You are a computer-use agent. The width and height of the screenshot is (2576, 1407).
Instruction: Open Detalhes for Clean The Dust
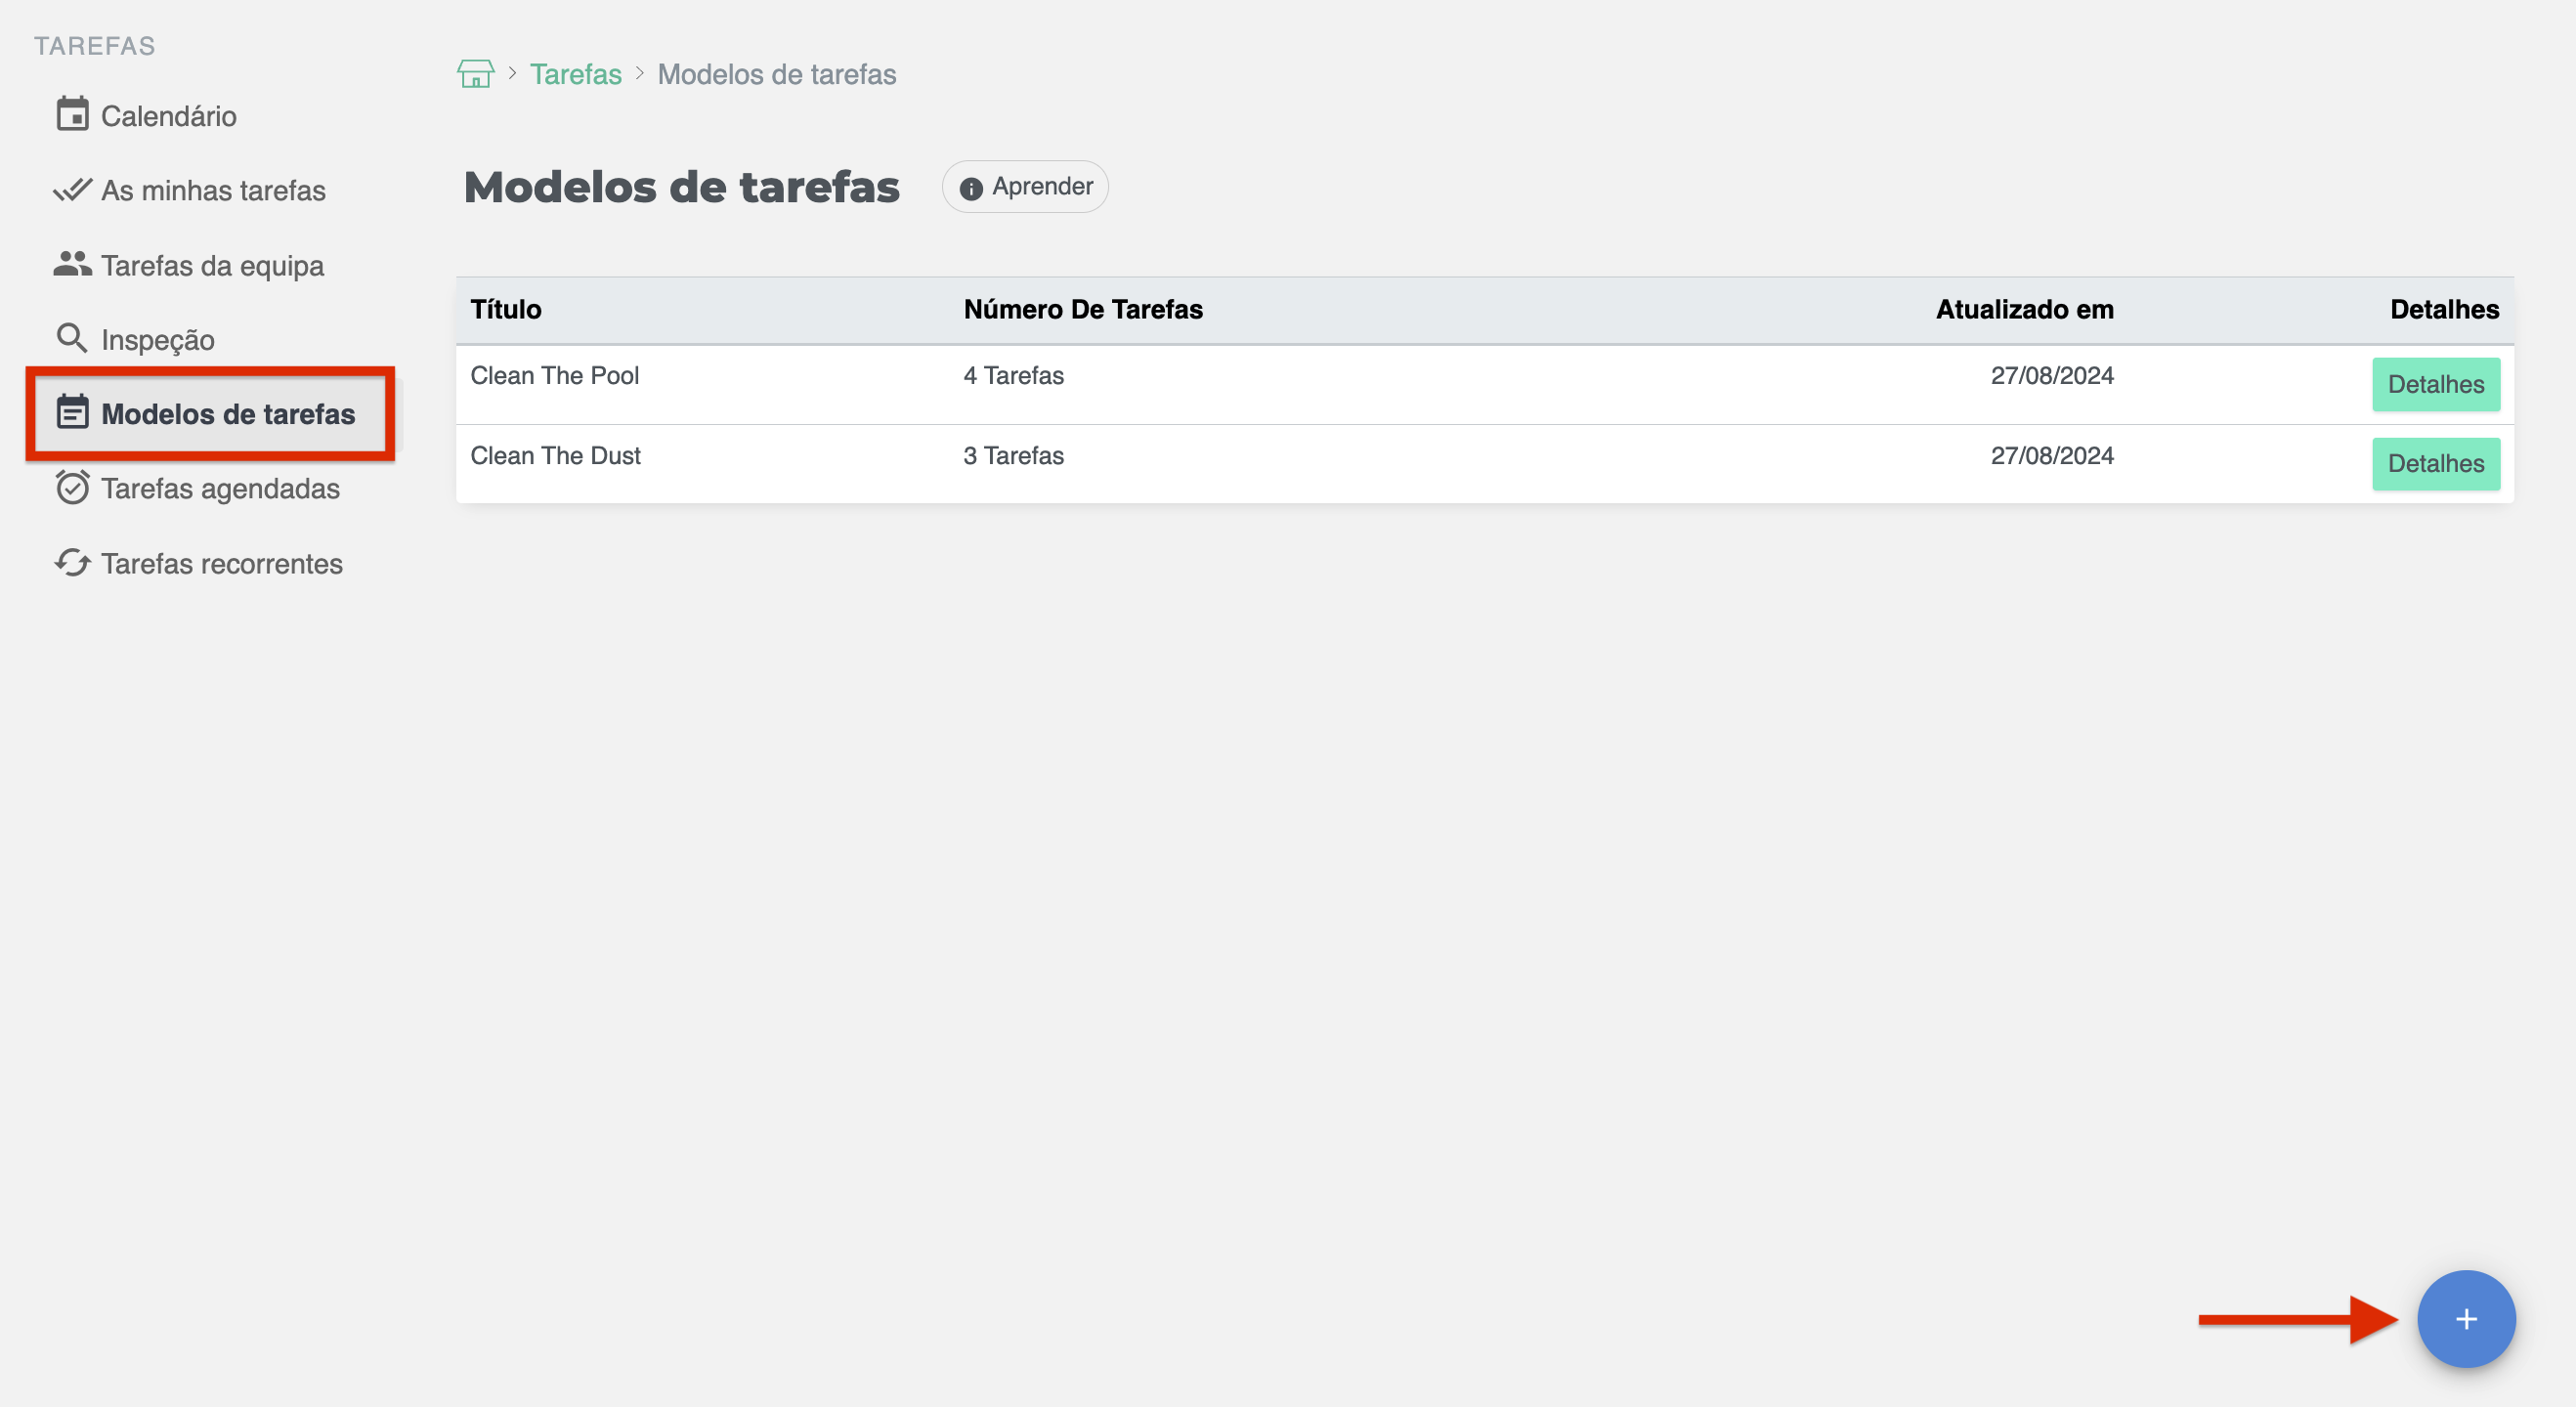click(2437, 463)
